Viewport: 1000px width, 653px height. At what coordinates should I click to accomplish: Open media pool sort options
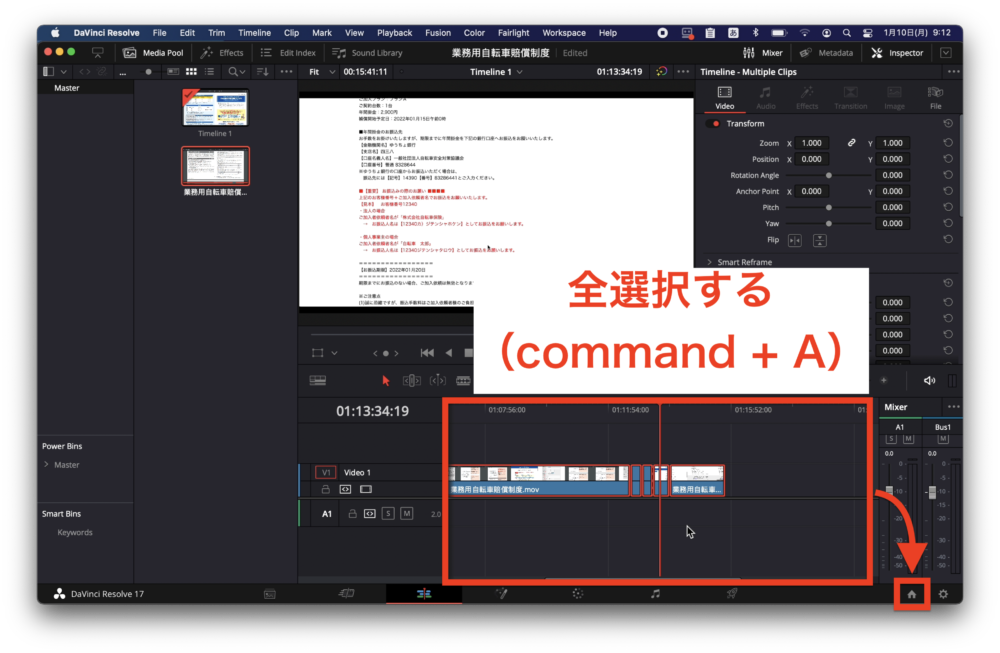262,72
